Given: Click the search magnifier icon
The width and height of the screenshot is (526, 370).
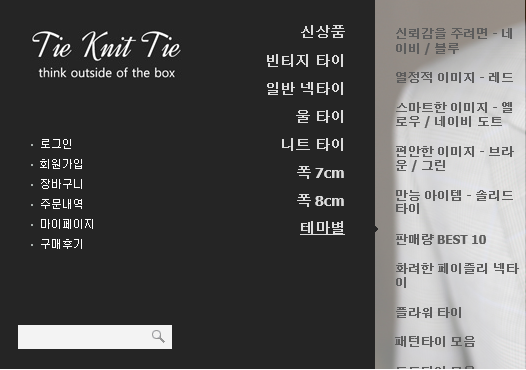Looking at the screenshot, I should (158, 336).
